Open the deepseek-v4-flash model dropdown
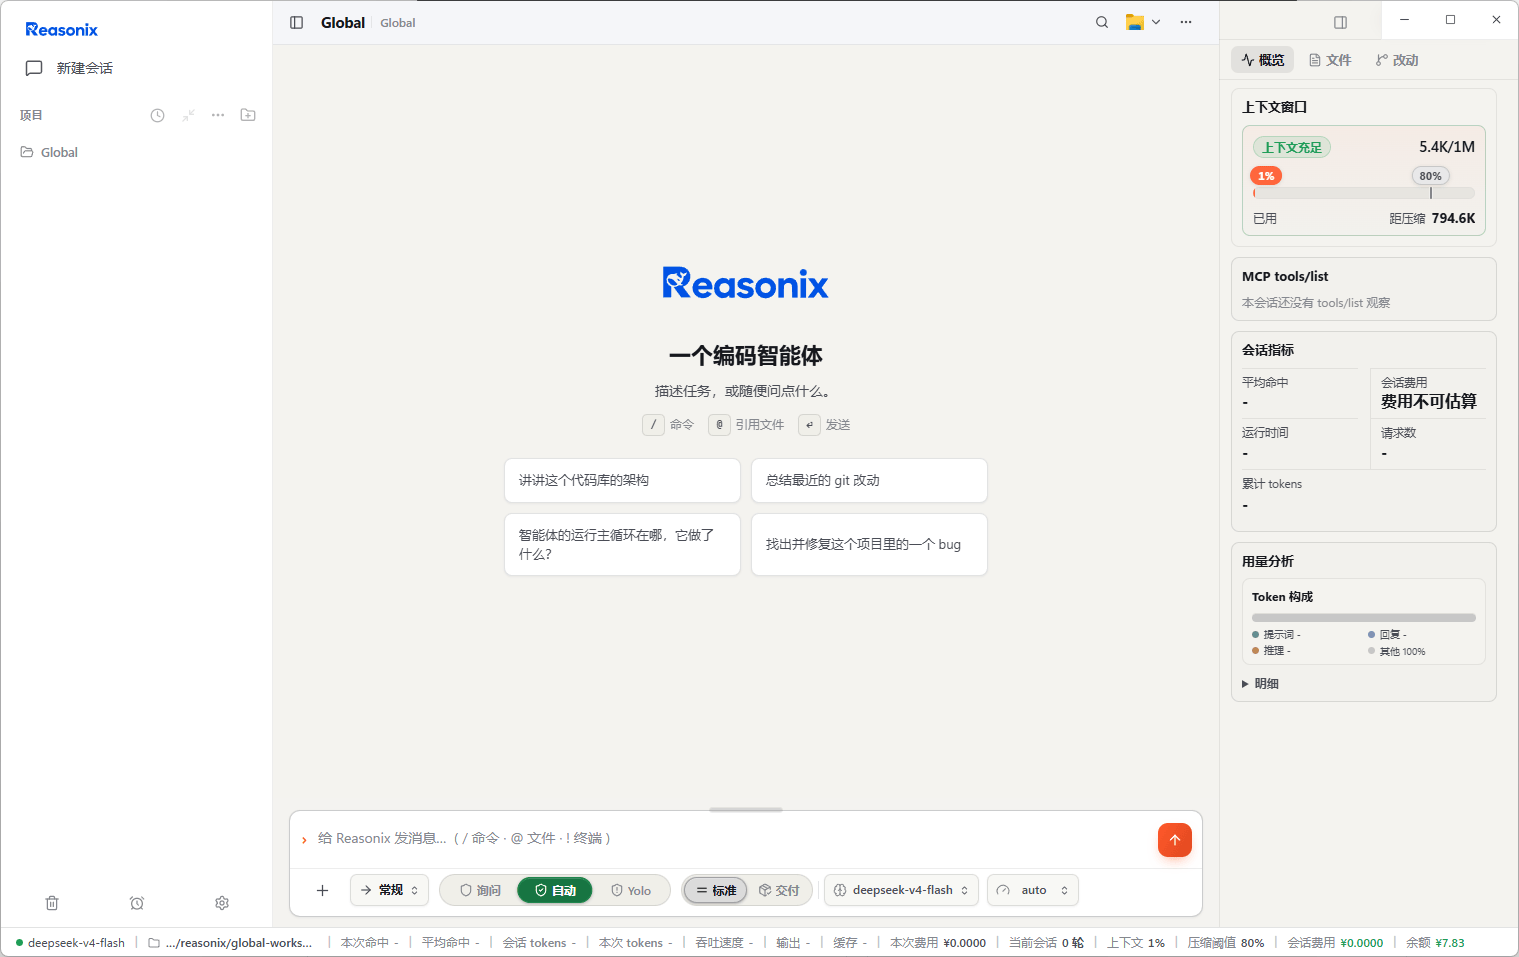The image size is (1519, 957). click(901, 890)
